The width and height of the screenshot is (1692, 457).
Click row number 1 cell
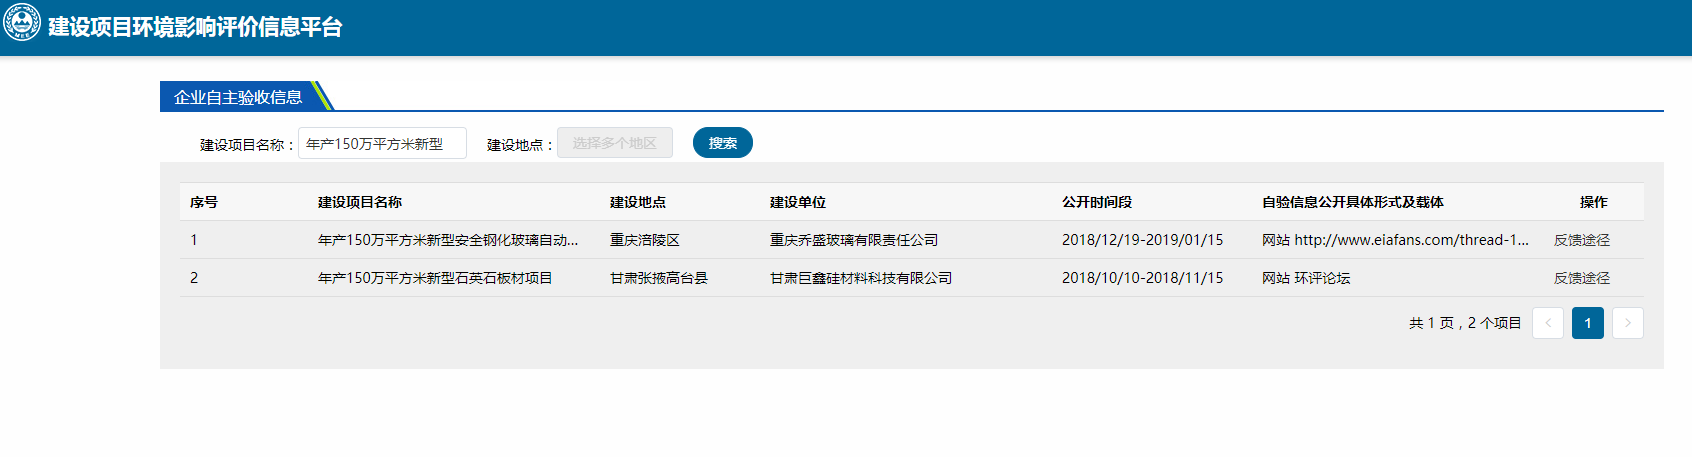[x=194, y=240]
